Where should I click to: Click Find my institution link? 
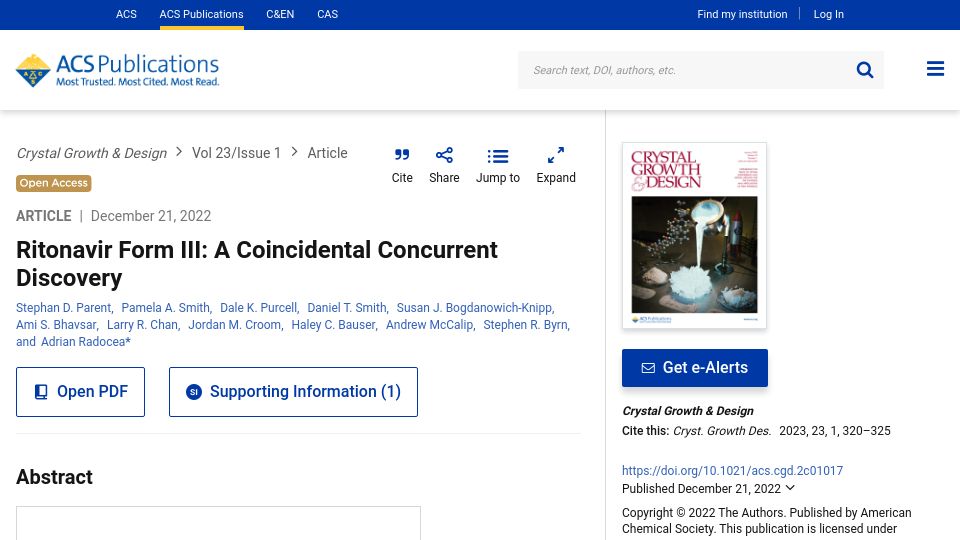[742, 14]
